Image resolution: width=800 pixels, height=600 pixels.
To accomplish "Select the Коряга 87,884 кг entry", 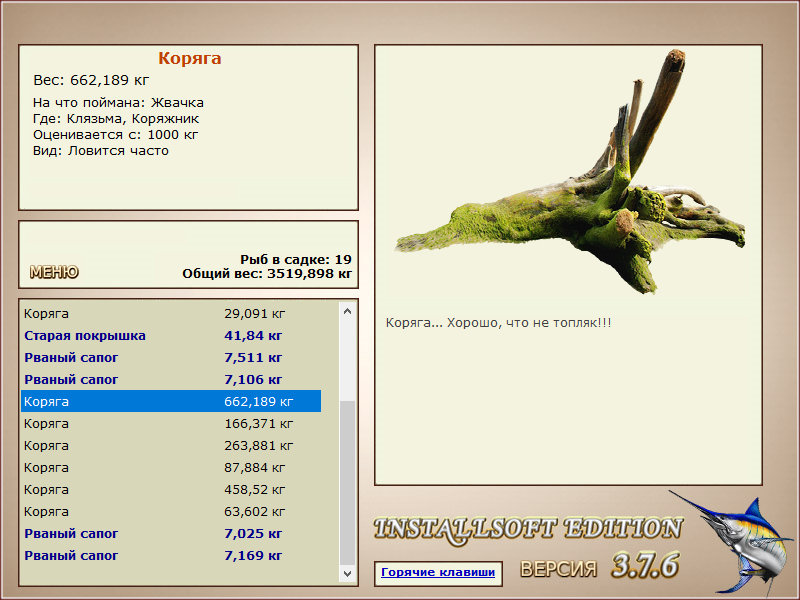I will [x=171, y=467].
